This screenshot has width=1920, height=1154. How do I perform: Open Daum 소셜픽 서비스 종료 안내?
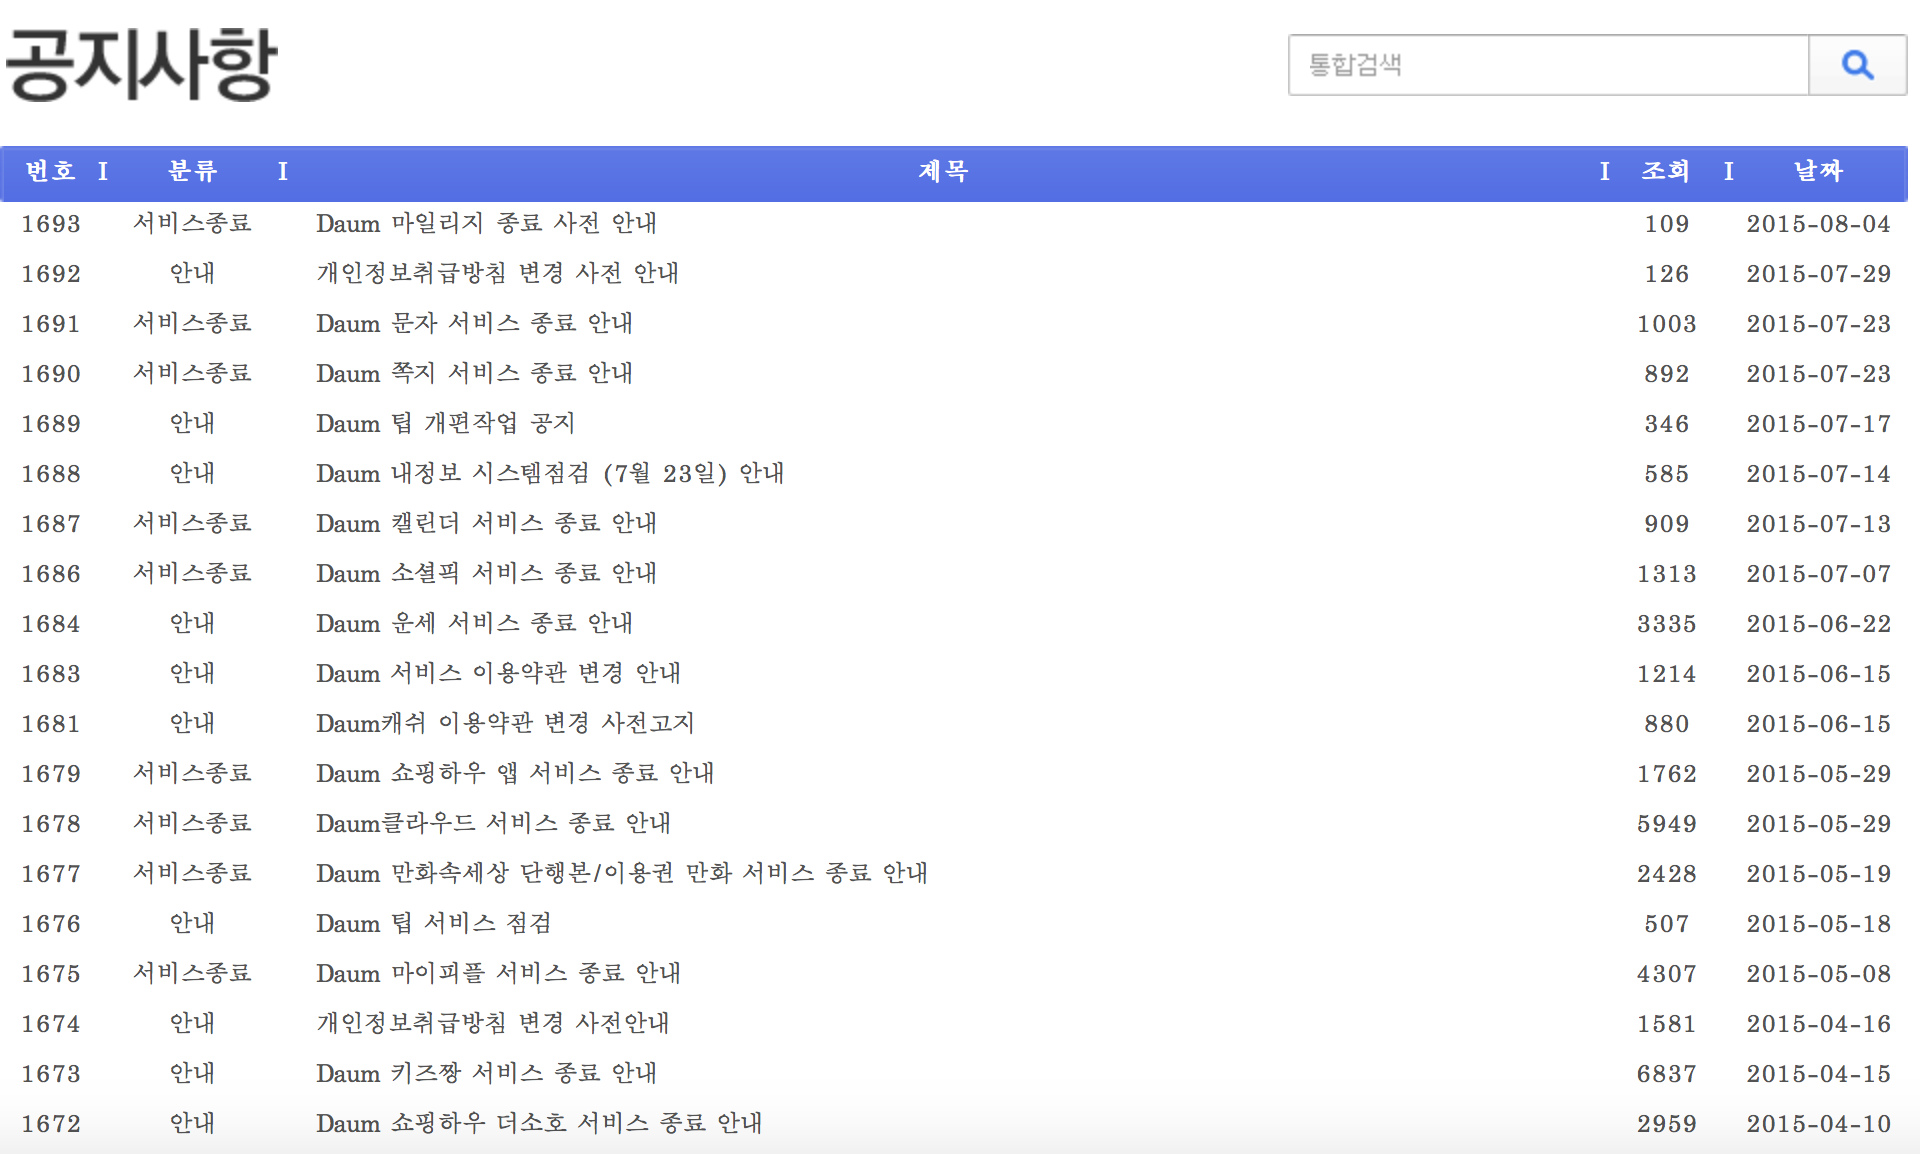tap(486, 574)
